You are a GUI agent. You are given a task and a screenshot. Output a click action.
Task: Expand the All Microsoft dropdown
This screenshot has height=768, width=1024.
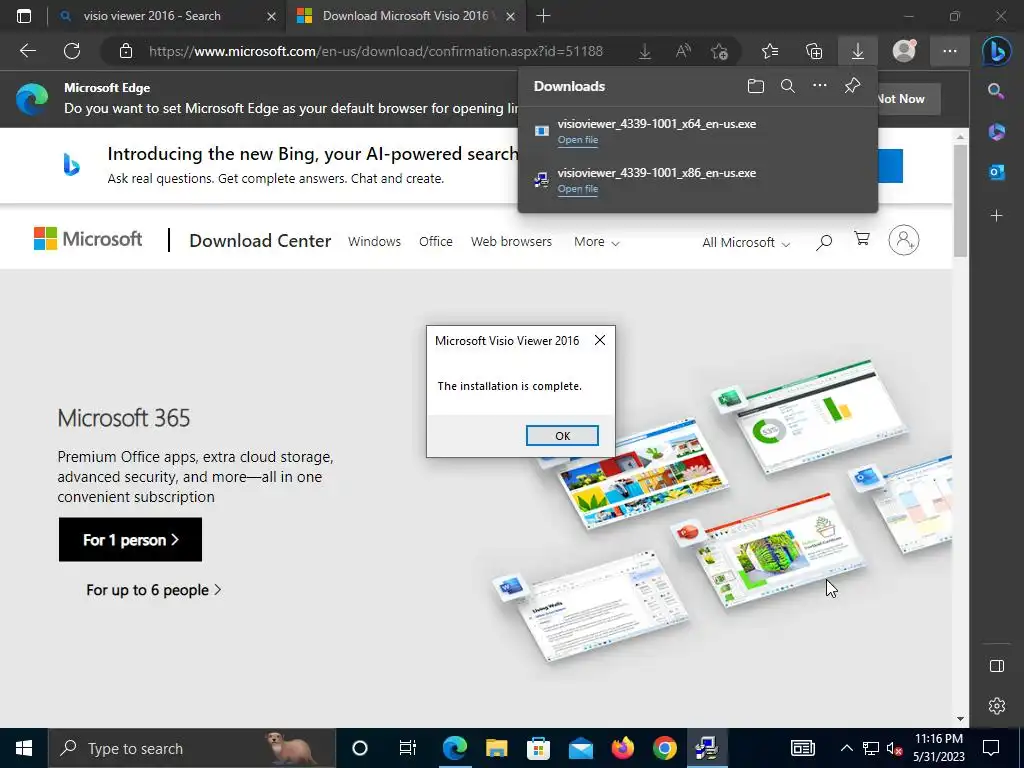[x=746, y=243]
